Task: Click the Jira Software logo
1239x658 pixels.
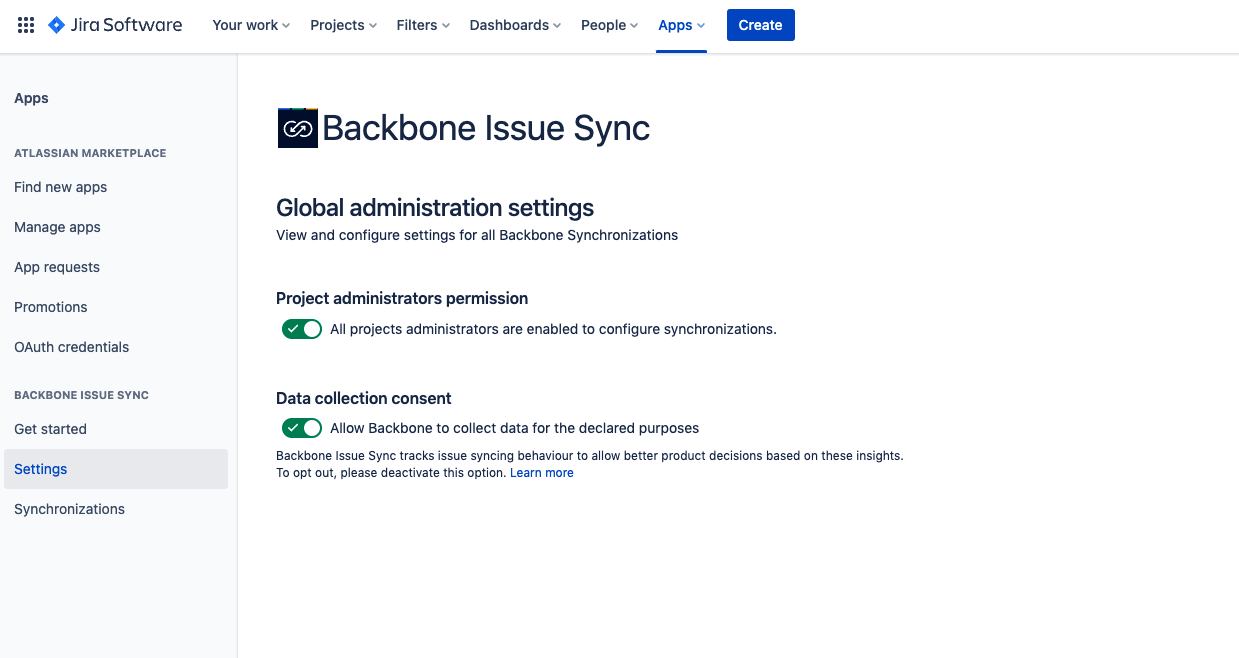Action: tap(115, 25)
